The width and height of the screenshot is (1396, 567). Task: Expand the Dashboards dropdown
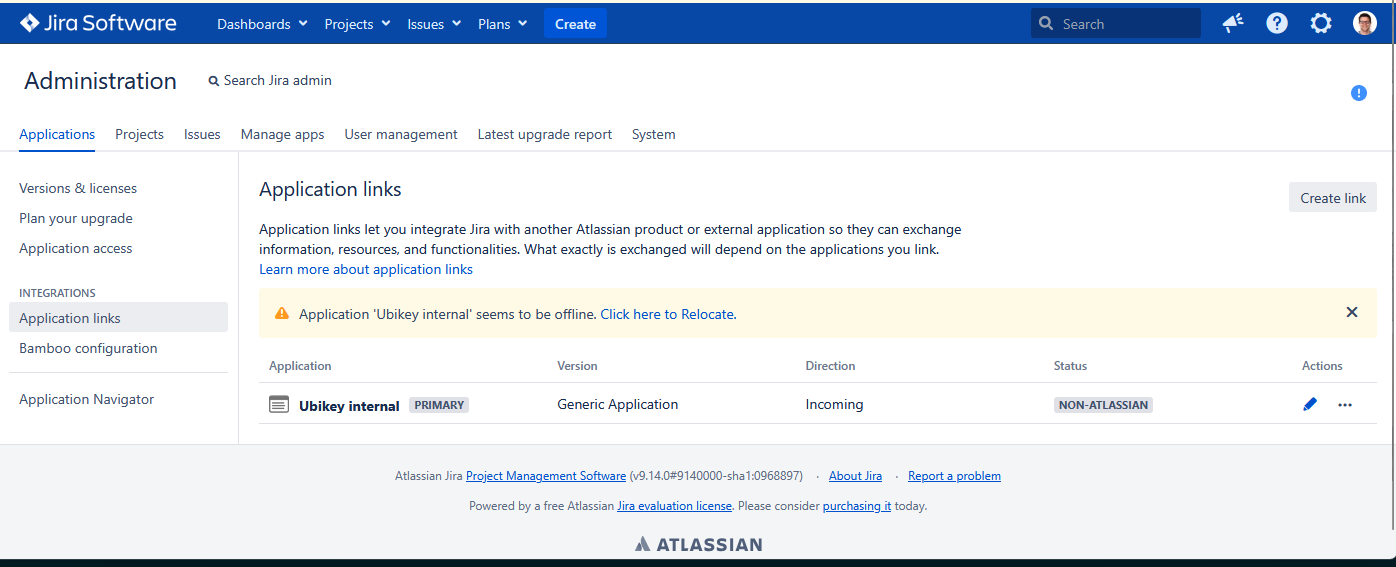[x=263, y=24]
